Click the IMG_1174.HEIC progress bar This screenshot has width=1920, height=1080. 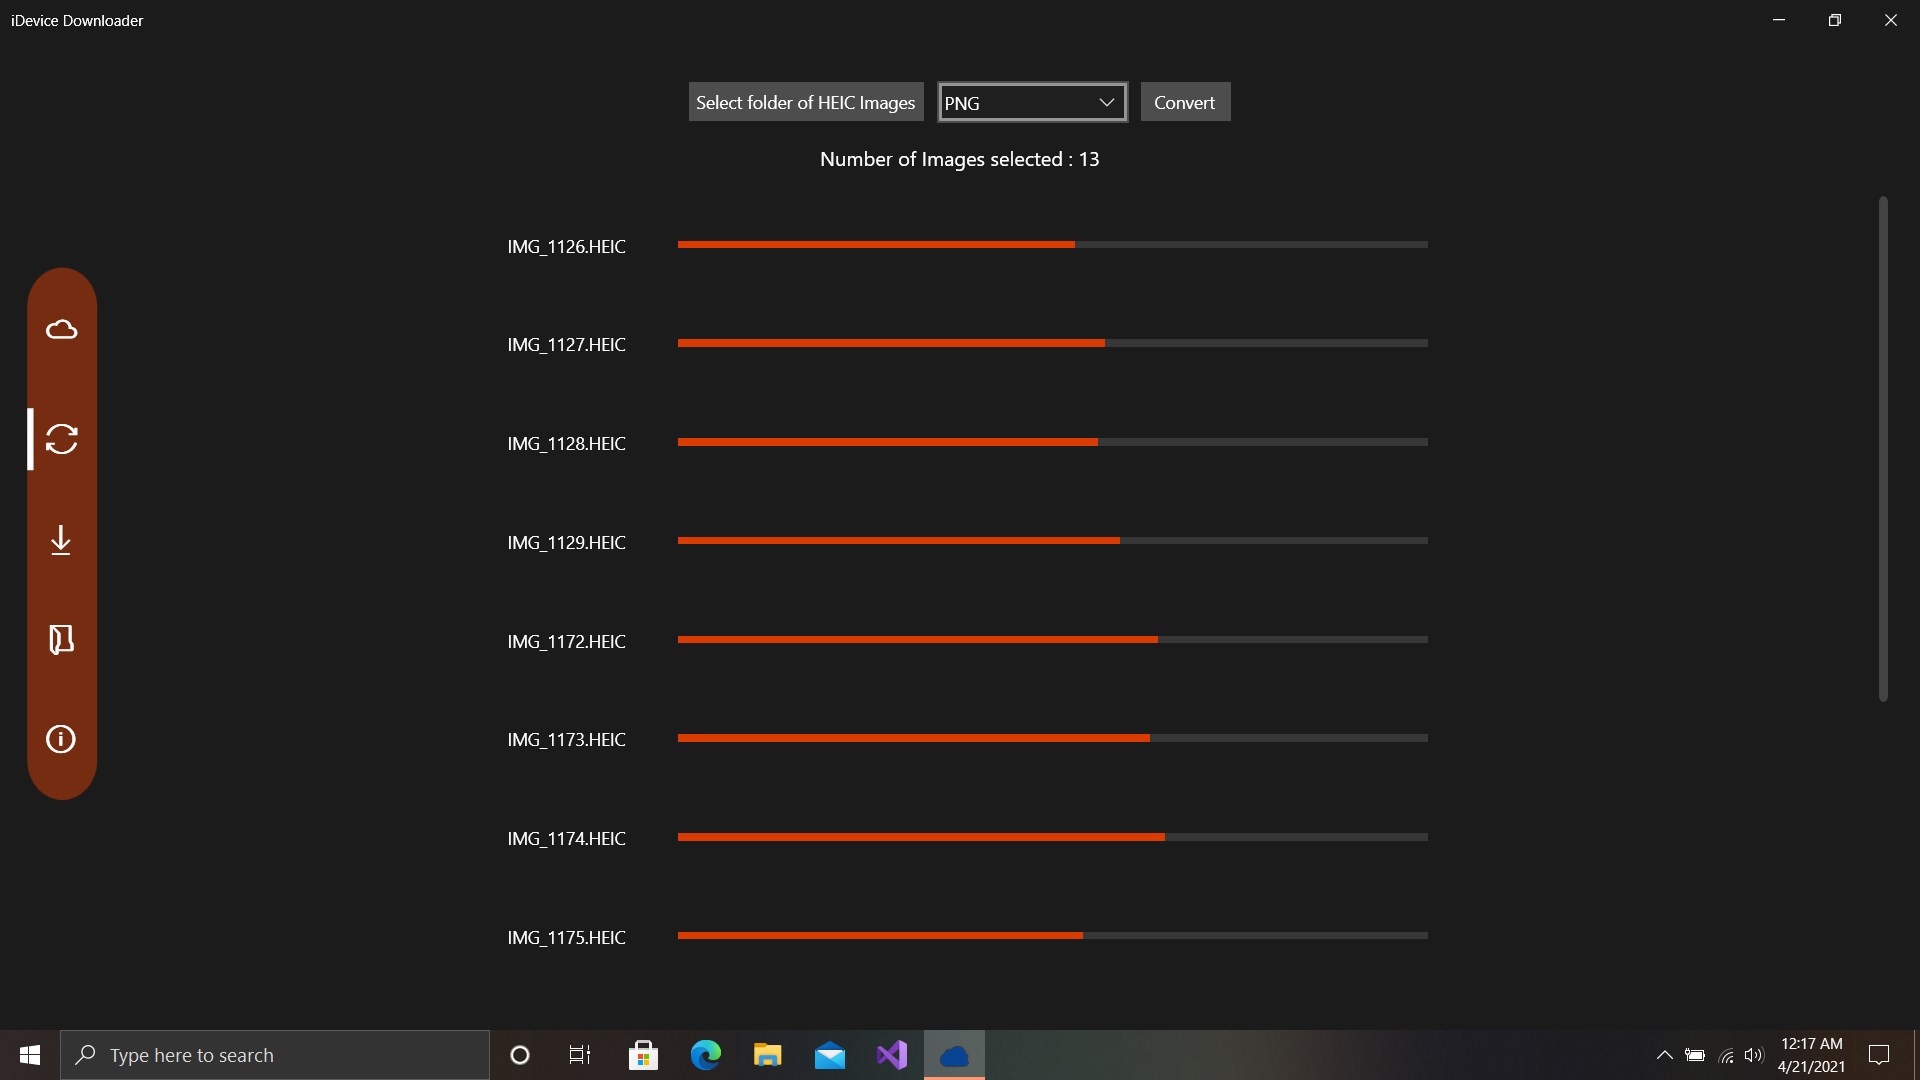(x=1052, y=837)
